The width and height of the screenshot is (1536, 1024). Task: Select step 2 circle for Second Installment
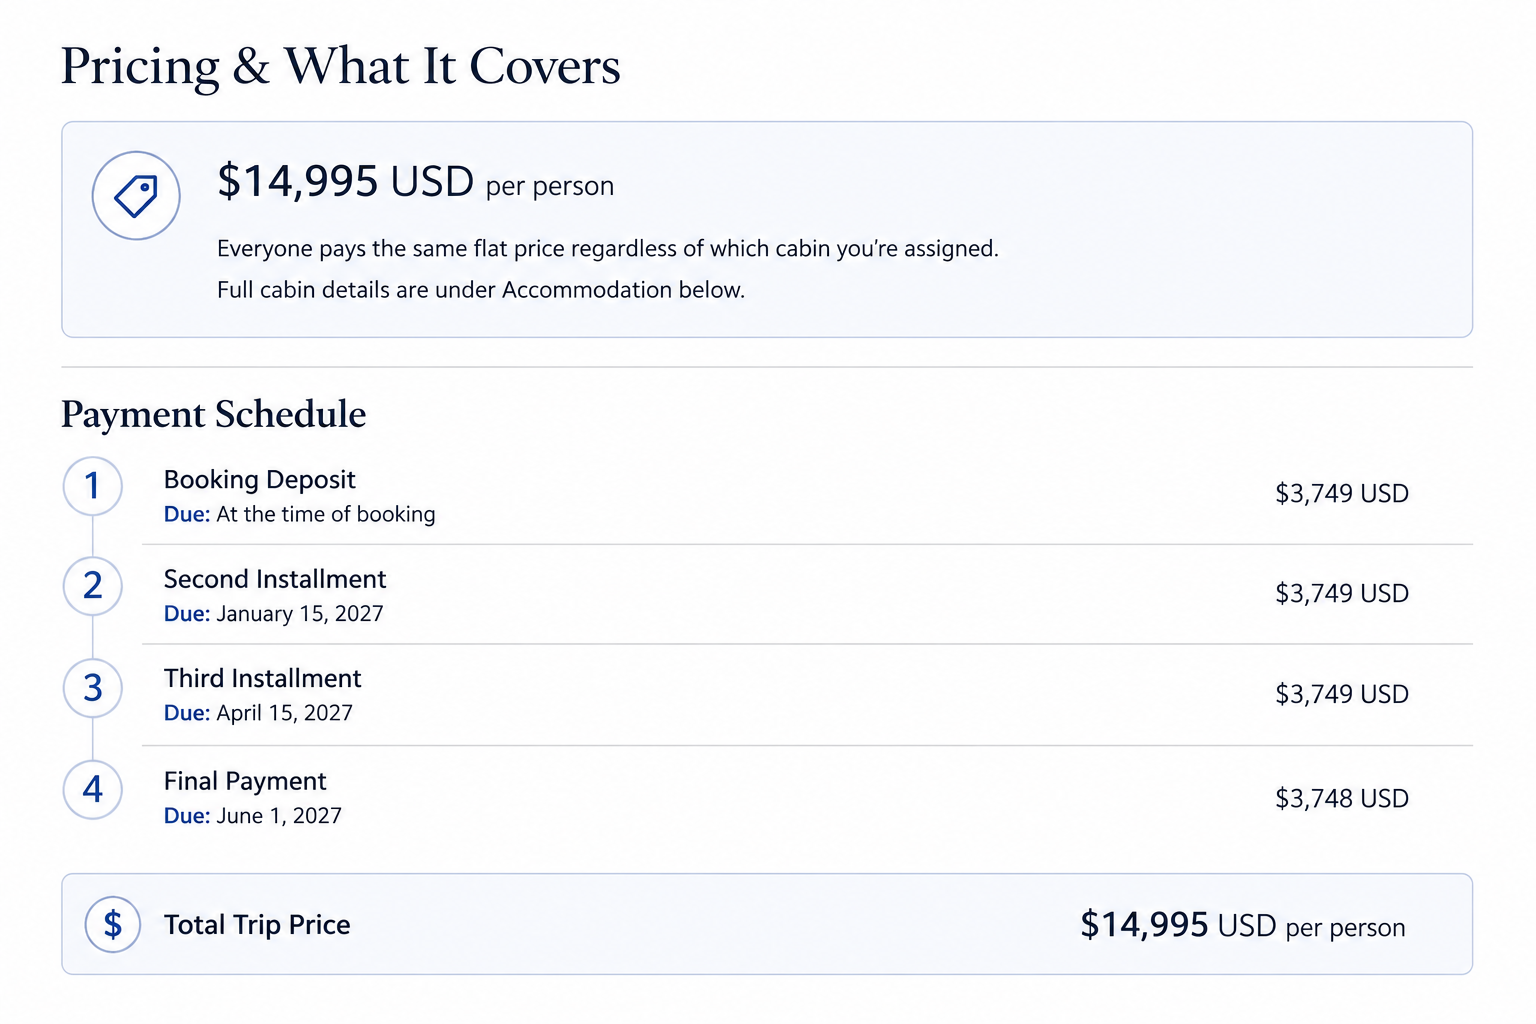click(x=93, y=586)
